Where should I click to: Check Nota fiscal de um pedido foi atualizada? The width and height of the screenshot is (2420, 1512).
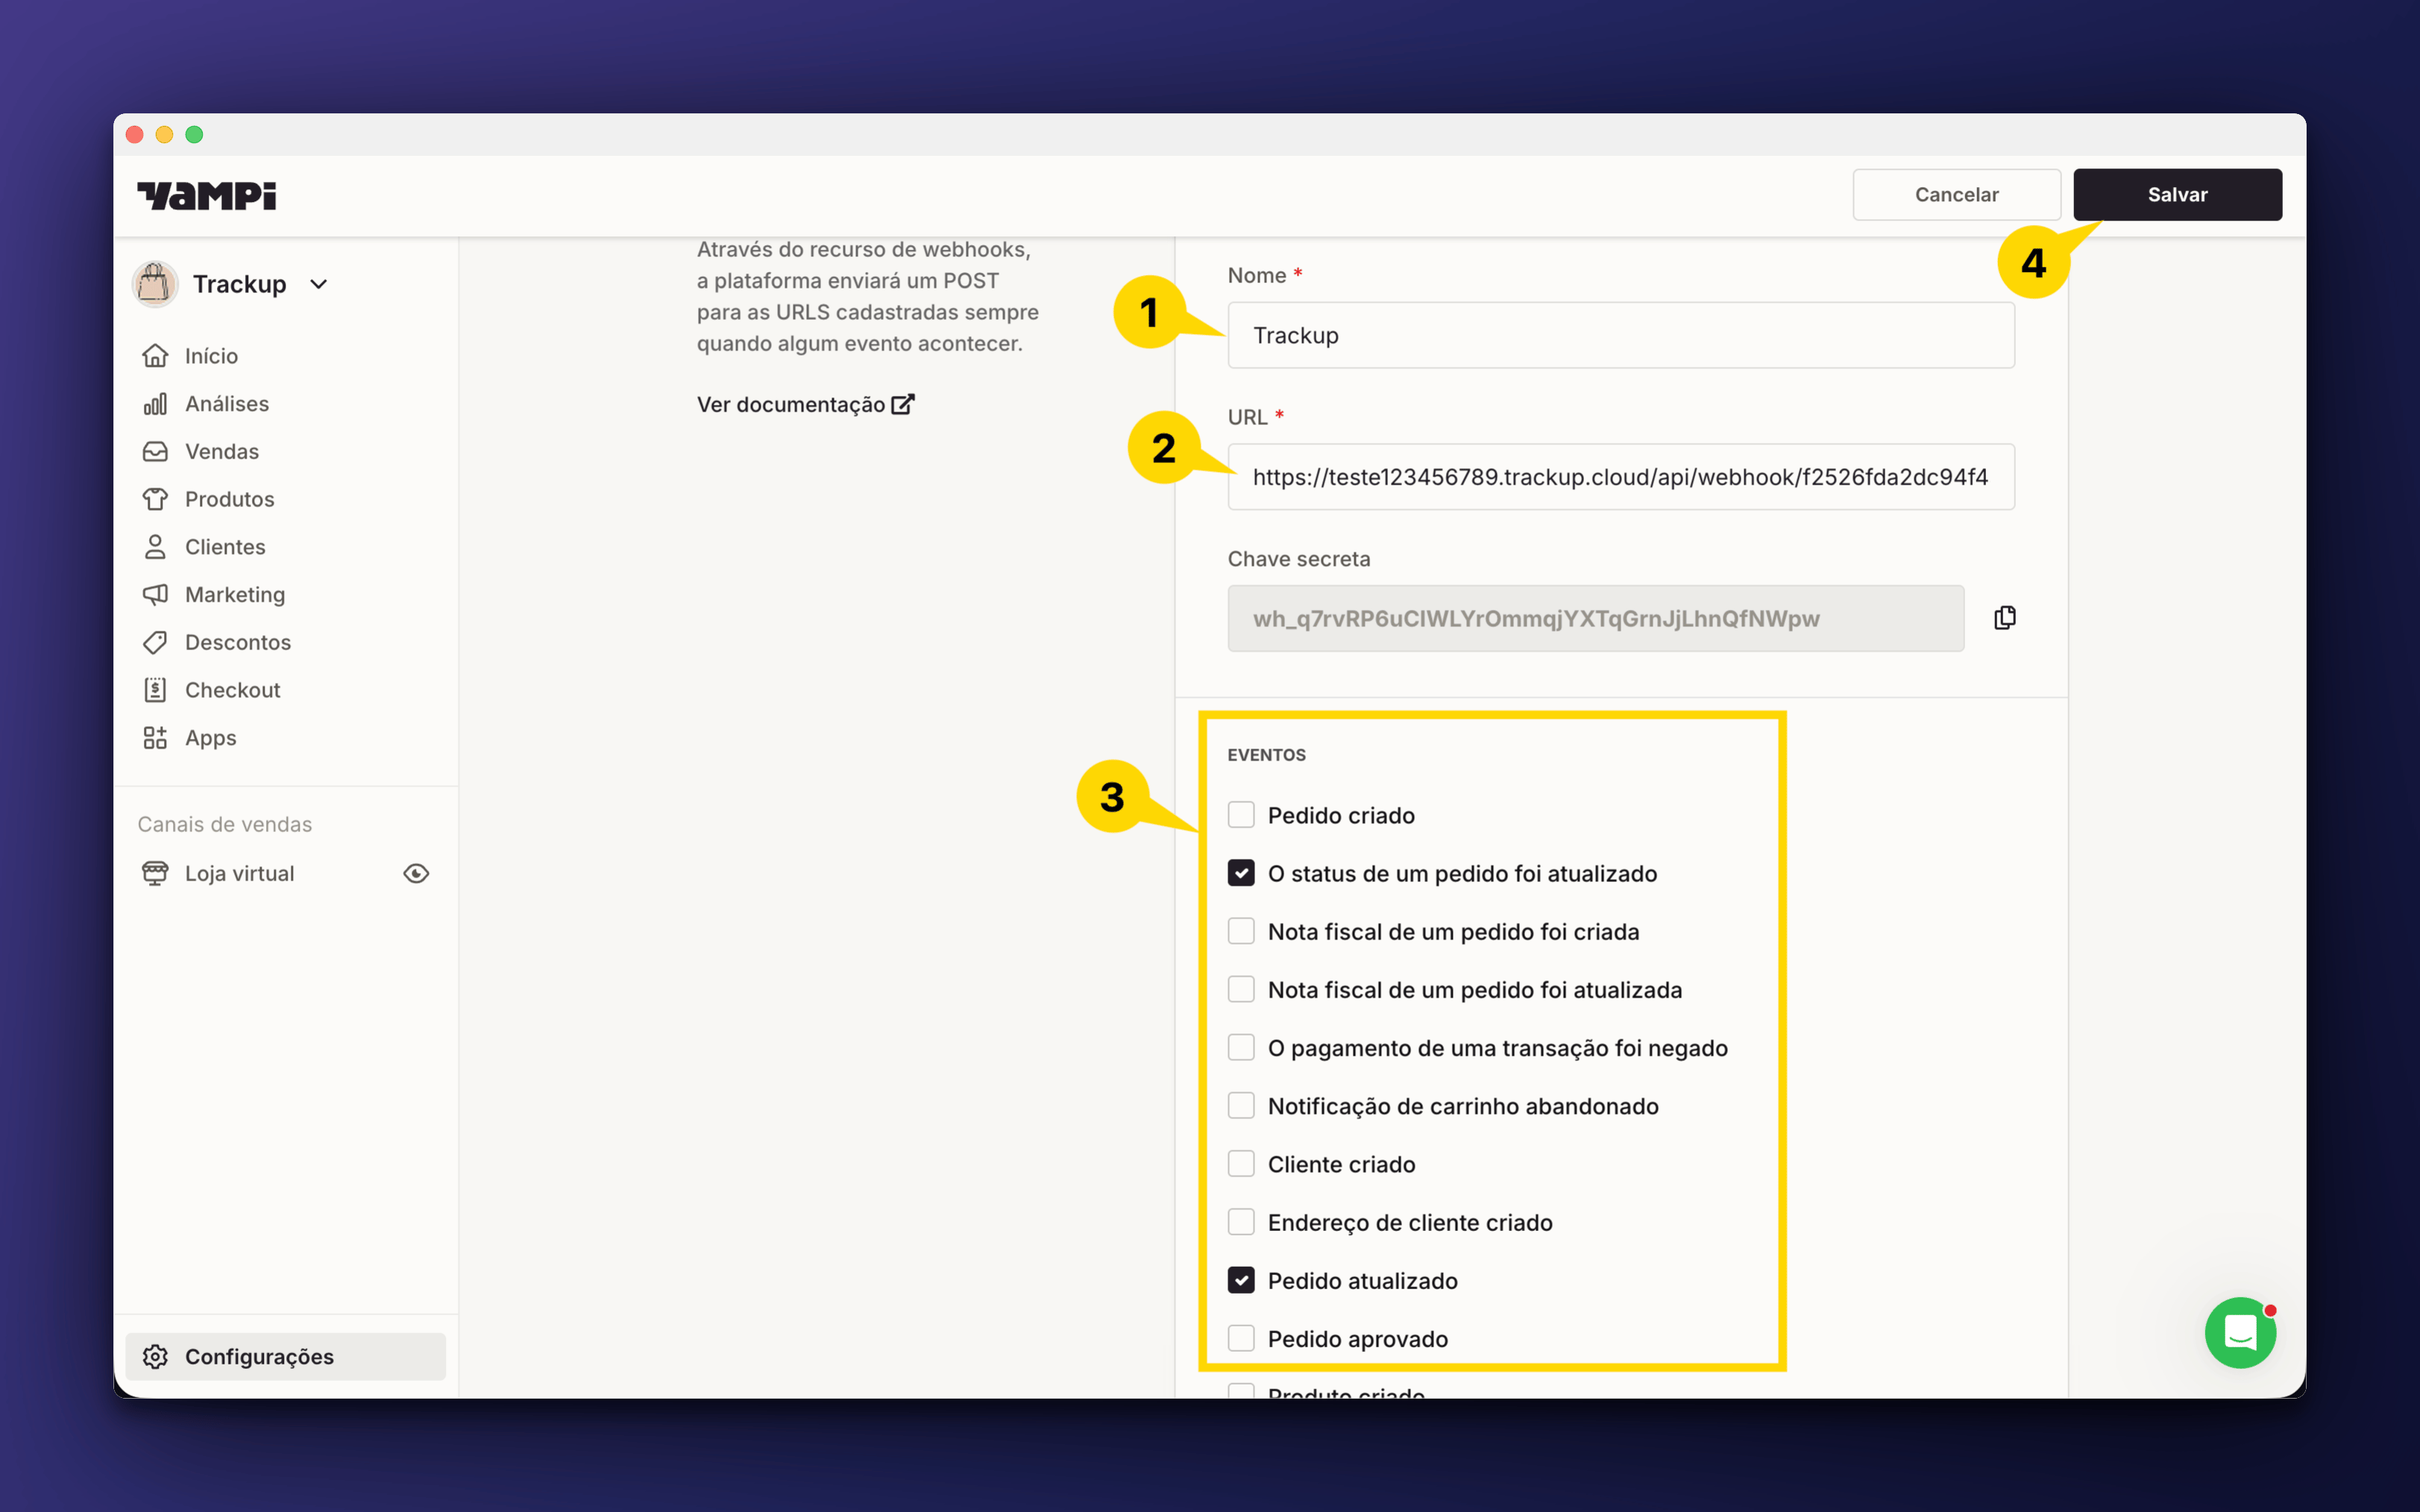pos(1241,990)
